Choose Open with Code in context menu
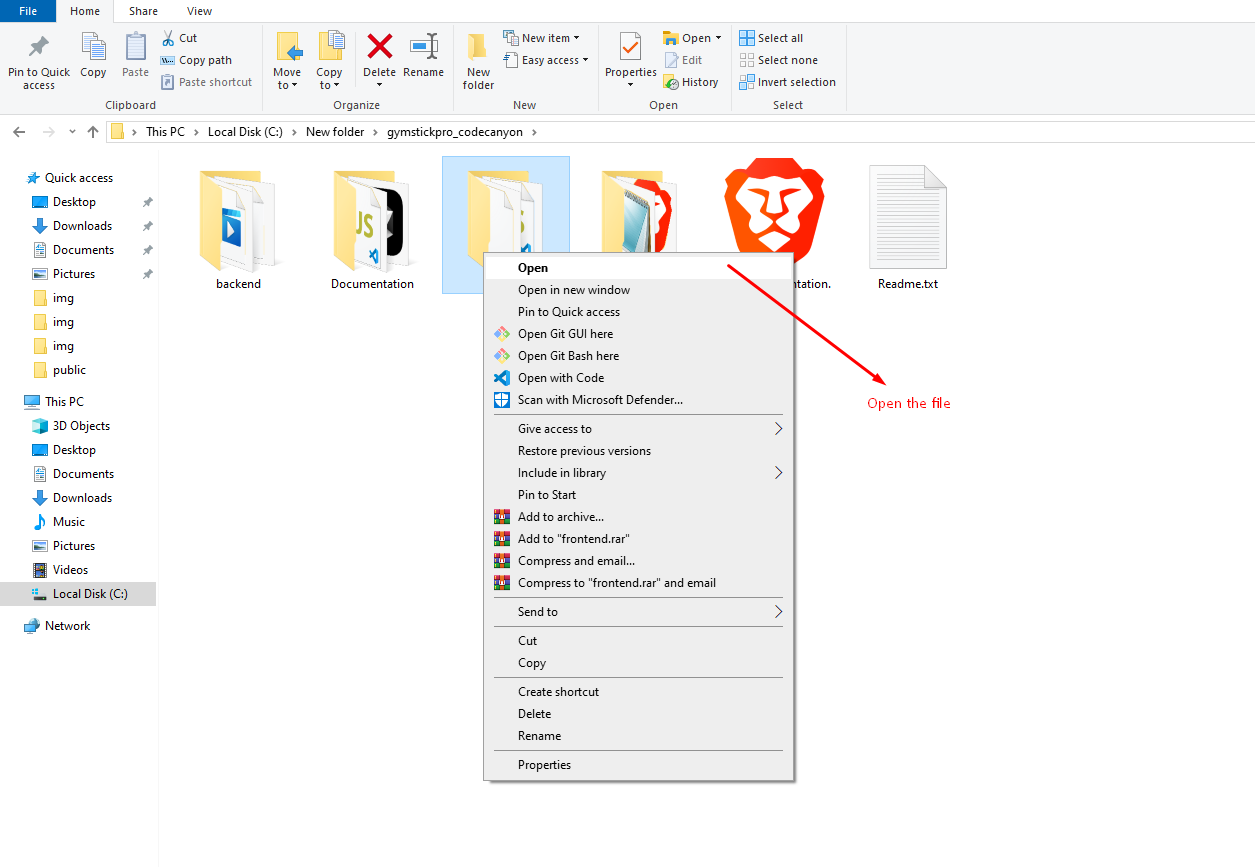 [x=561, y=378]
